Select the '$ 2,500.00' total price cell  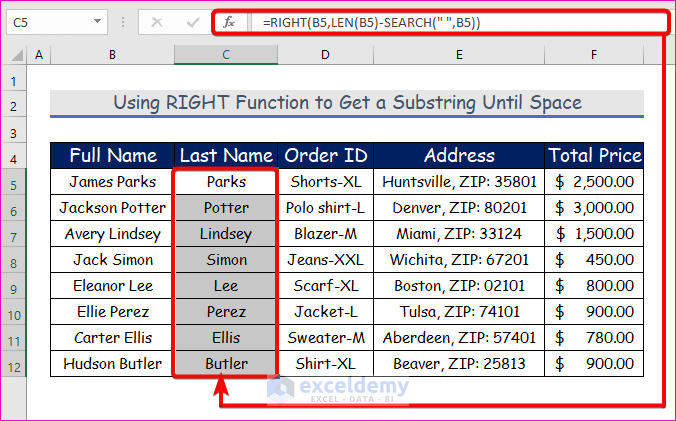594,182
